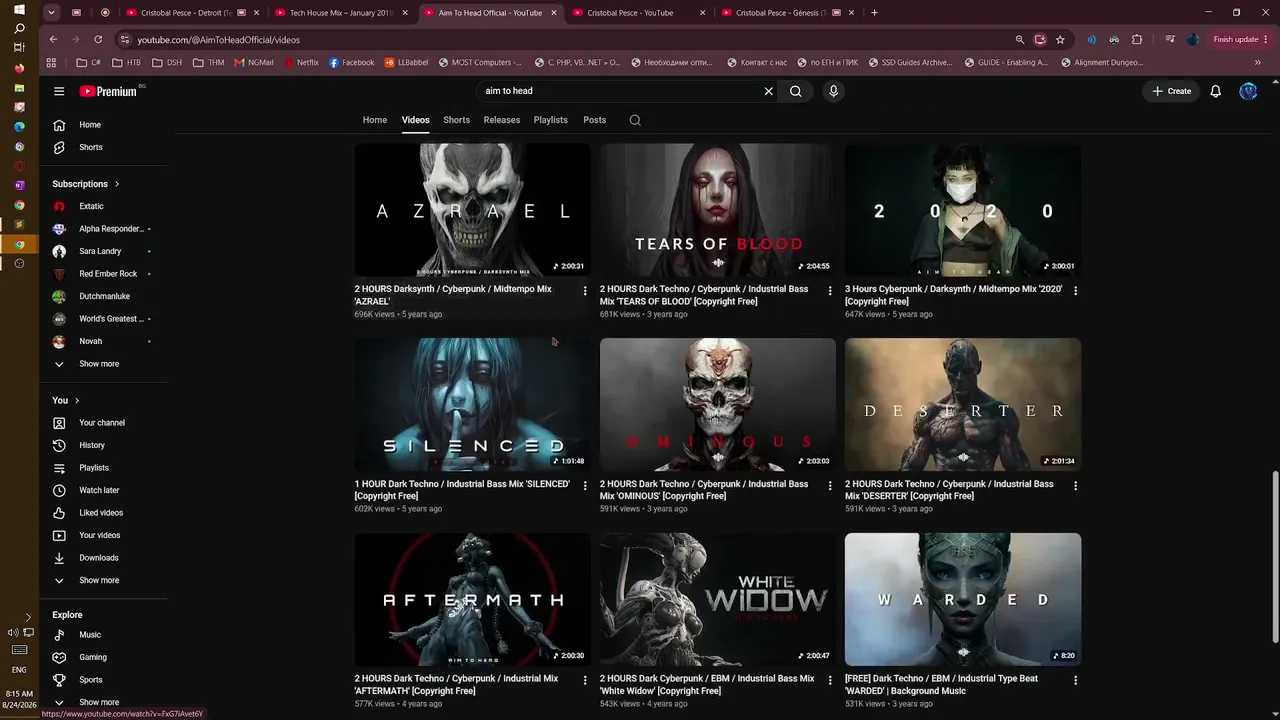1280x720 pixels.
Task: Open more actions for the OMINOUS video
Action: 830,486
